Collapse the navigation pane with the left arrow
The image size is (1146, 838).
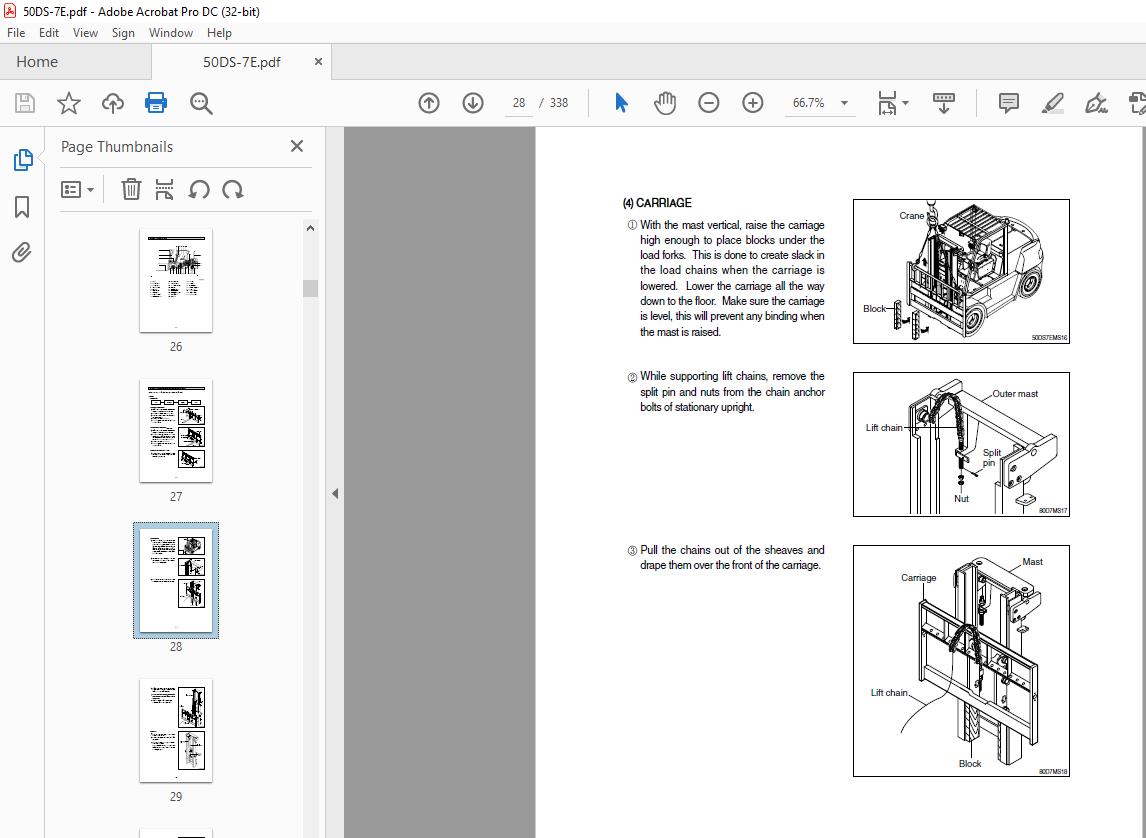[335, 493]
